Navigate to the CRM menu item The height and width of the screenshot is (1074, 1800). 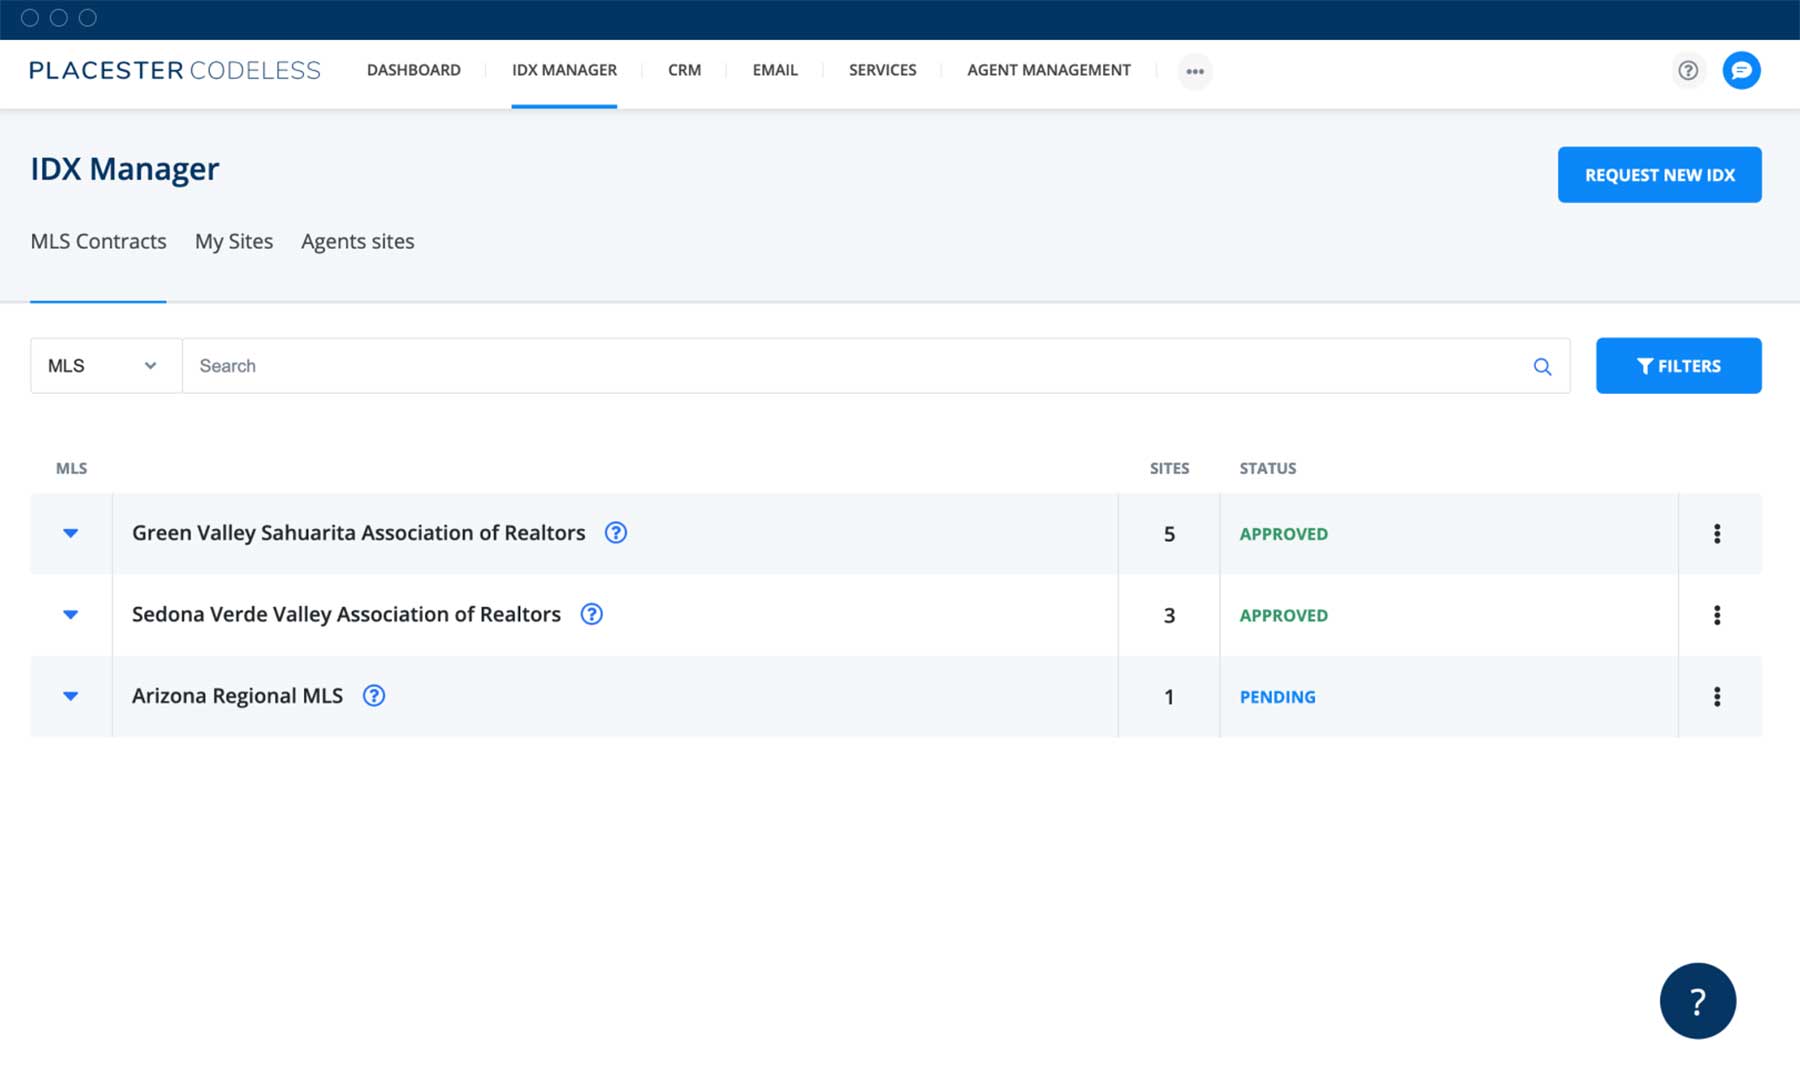click(684, 70)
